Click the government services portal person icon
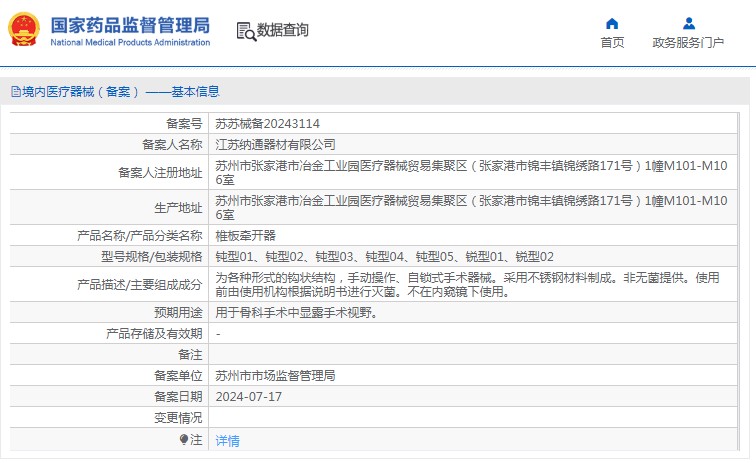 (x=689, y=23)
